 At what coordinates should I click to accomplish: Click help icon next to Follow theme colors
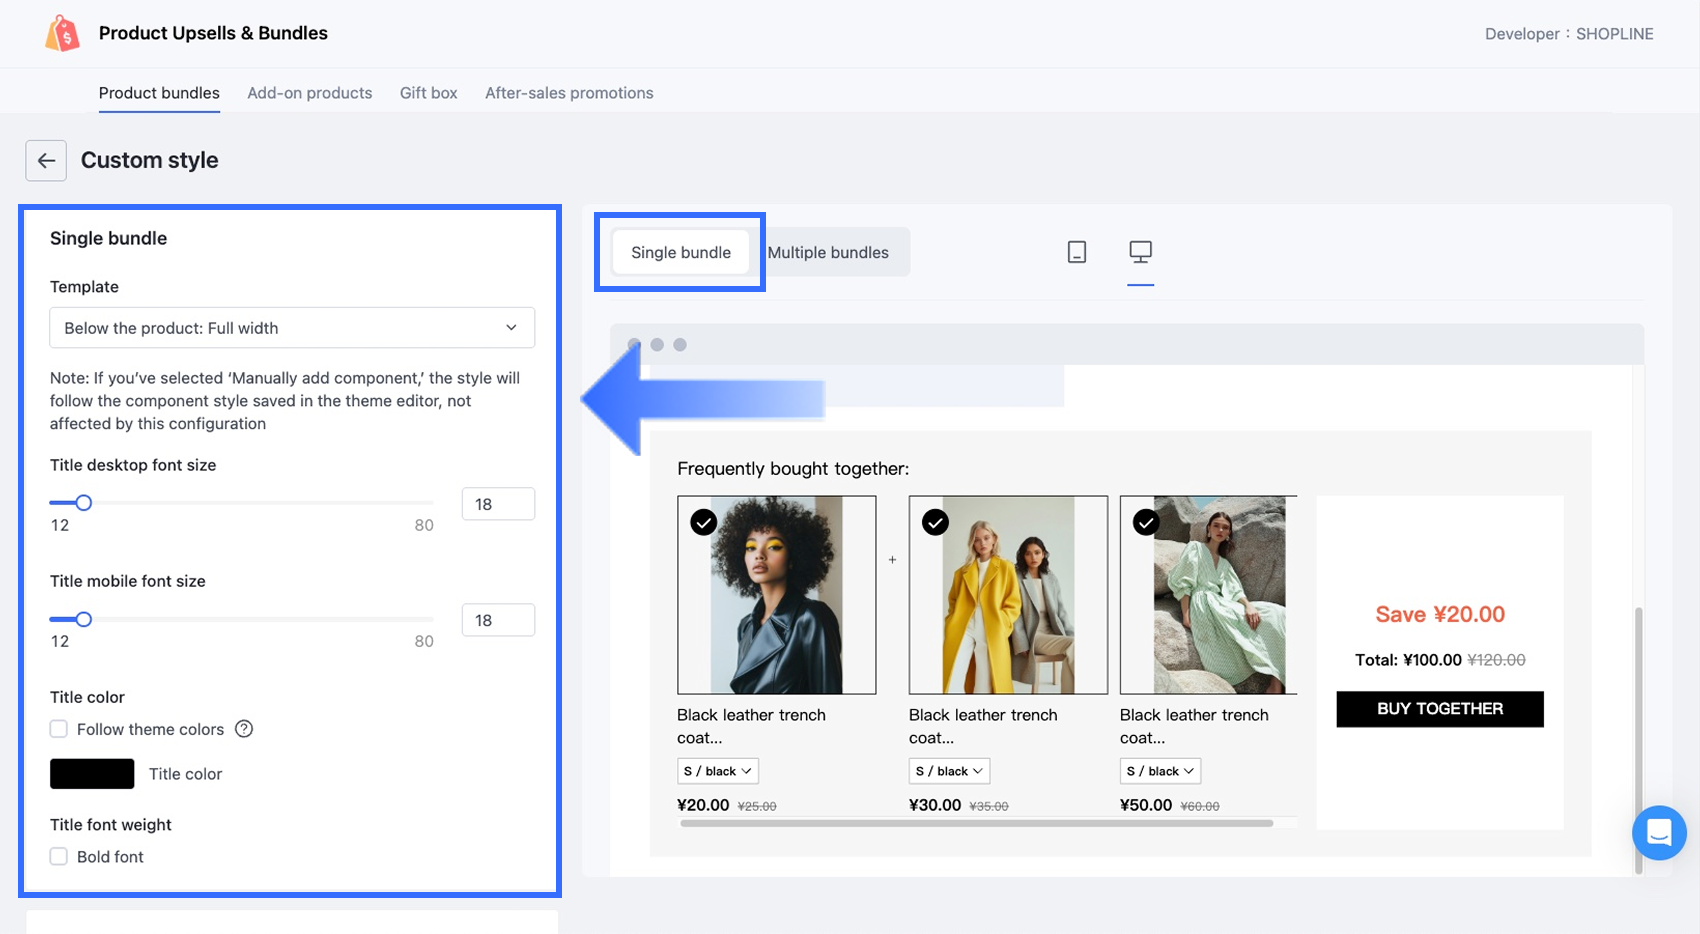click(244, 729)
